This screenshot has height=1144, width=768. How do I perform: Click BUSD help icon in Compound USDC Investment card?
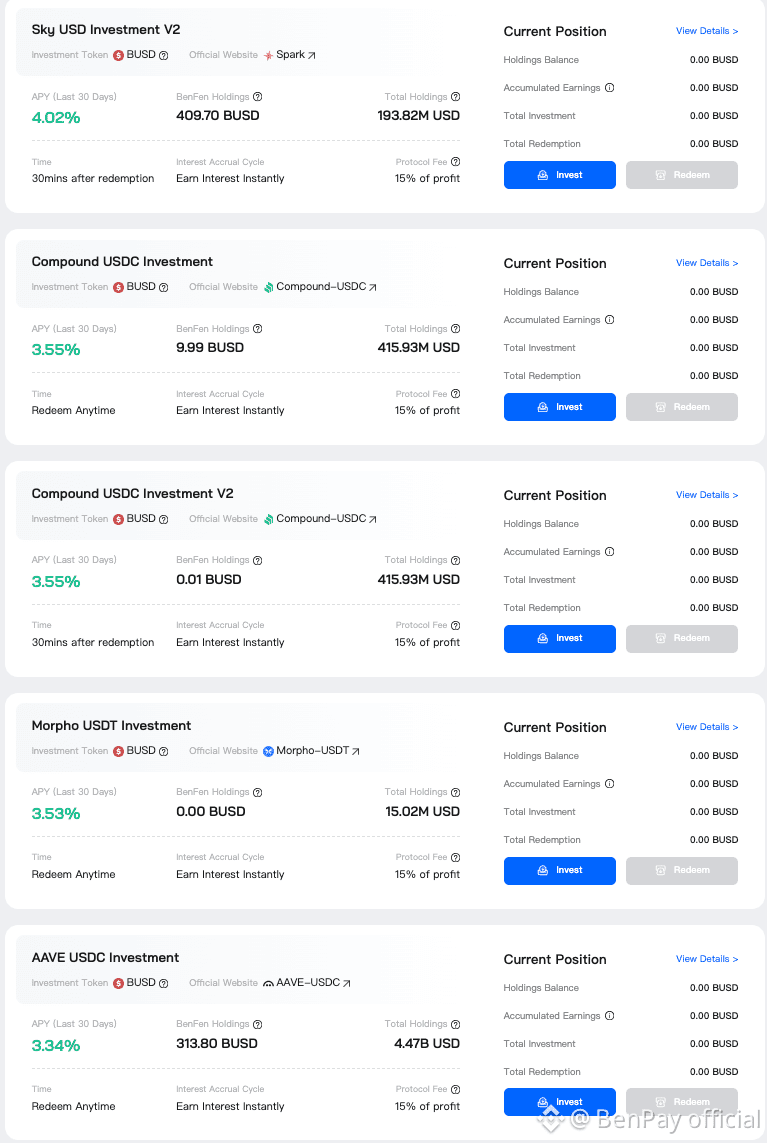(163, 287)
